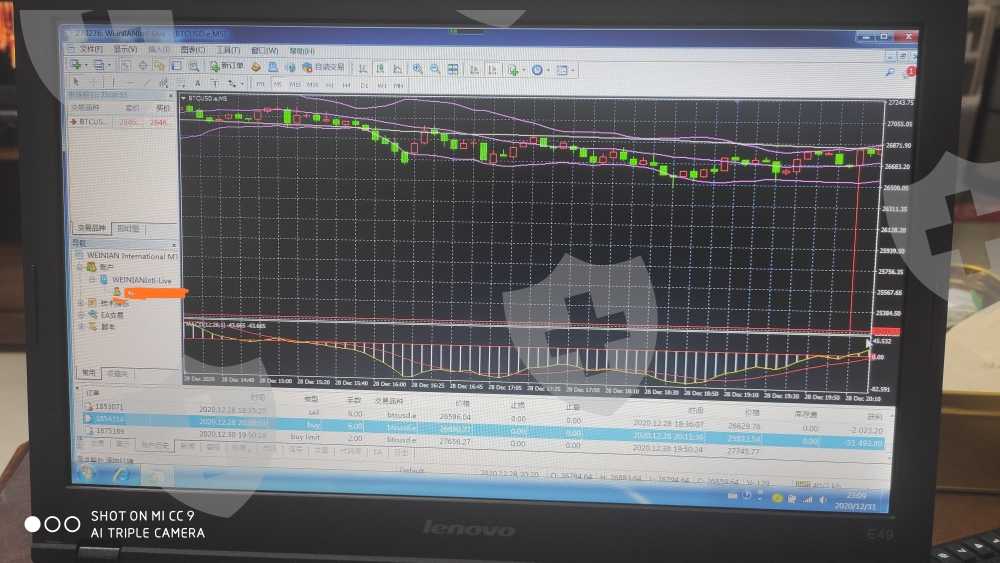Screen dimensions: 1000x563
Task: Switch chart to M5 timeframe
Action: point(277,84)
